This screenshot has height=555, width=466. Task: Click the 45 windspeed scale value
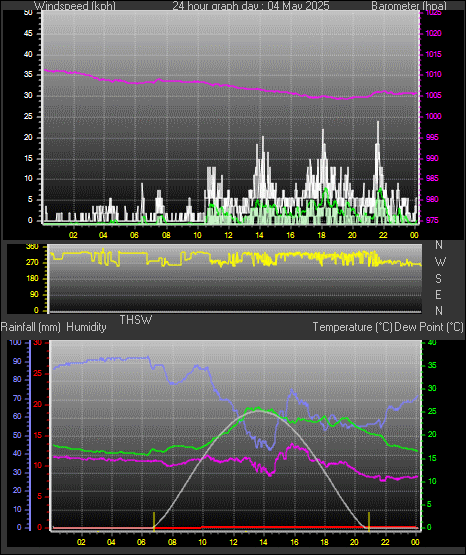28,34
